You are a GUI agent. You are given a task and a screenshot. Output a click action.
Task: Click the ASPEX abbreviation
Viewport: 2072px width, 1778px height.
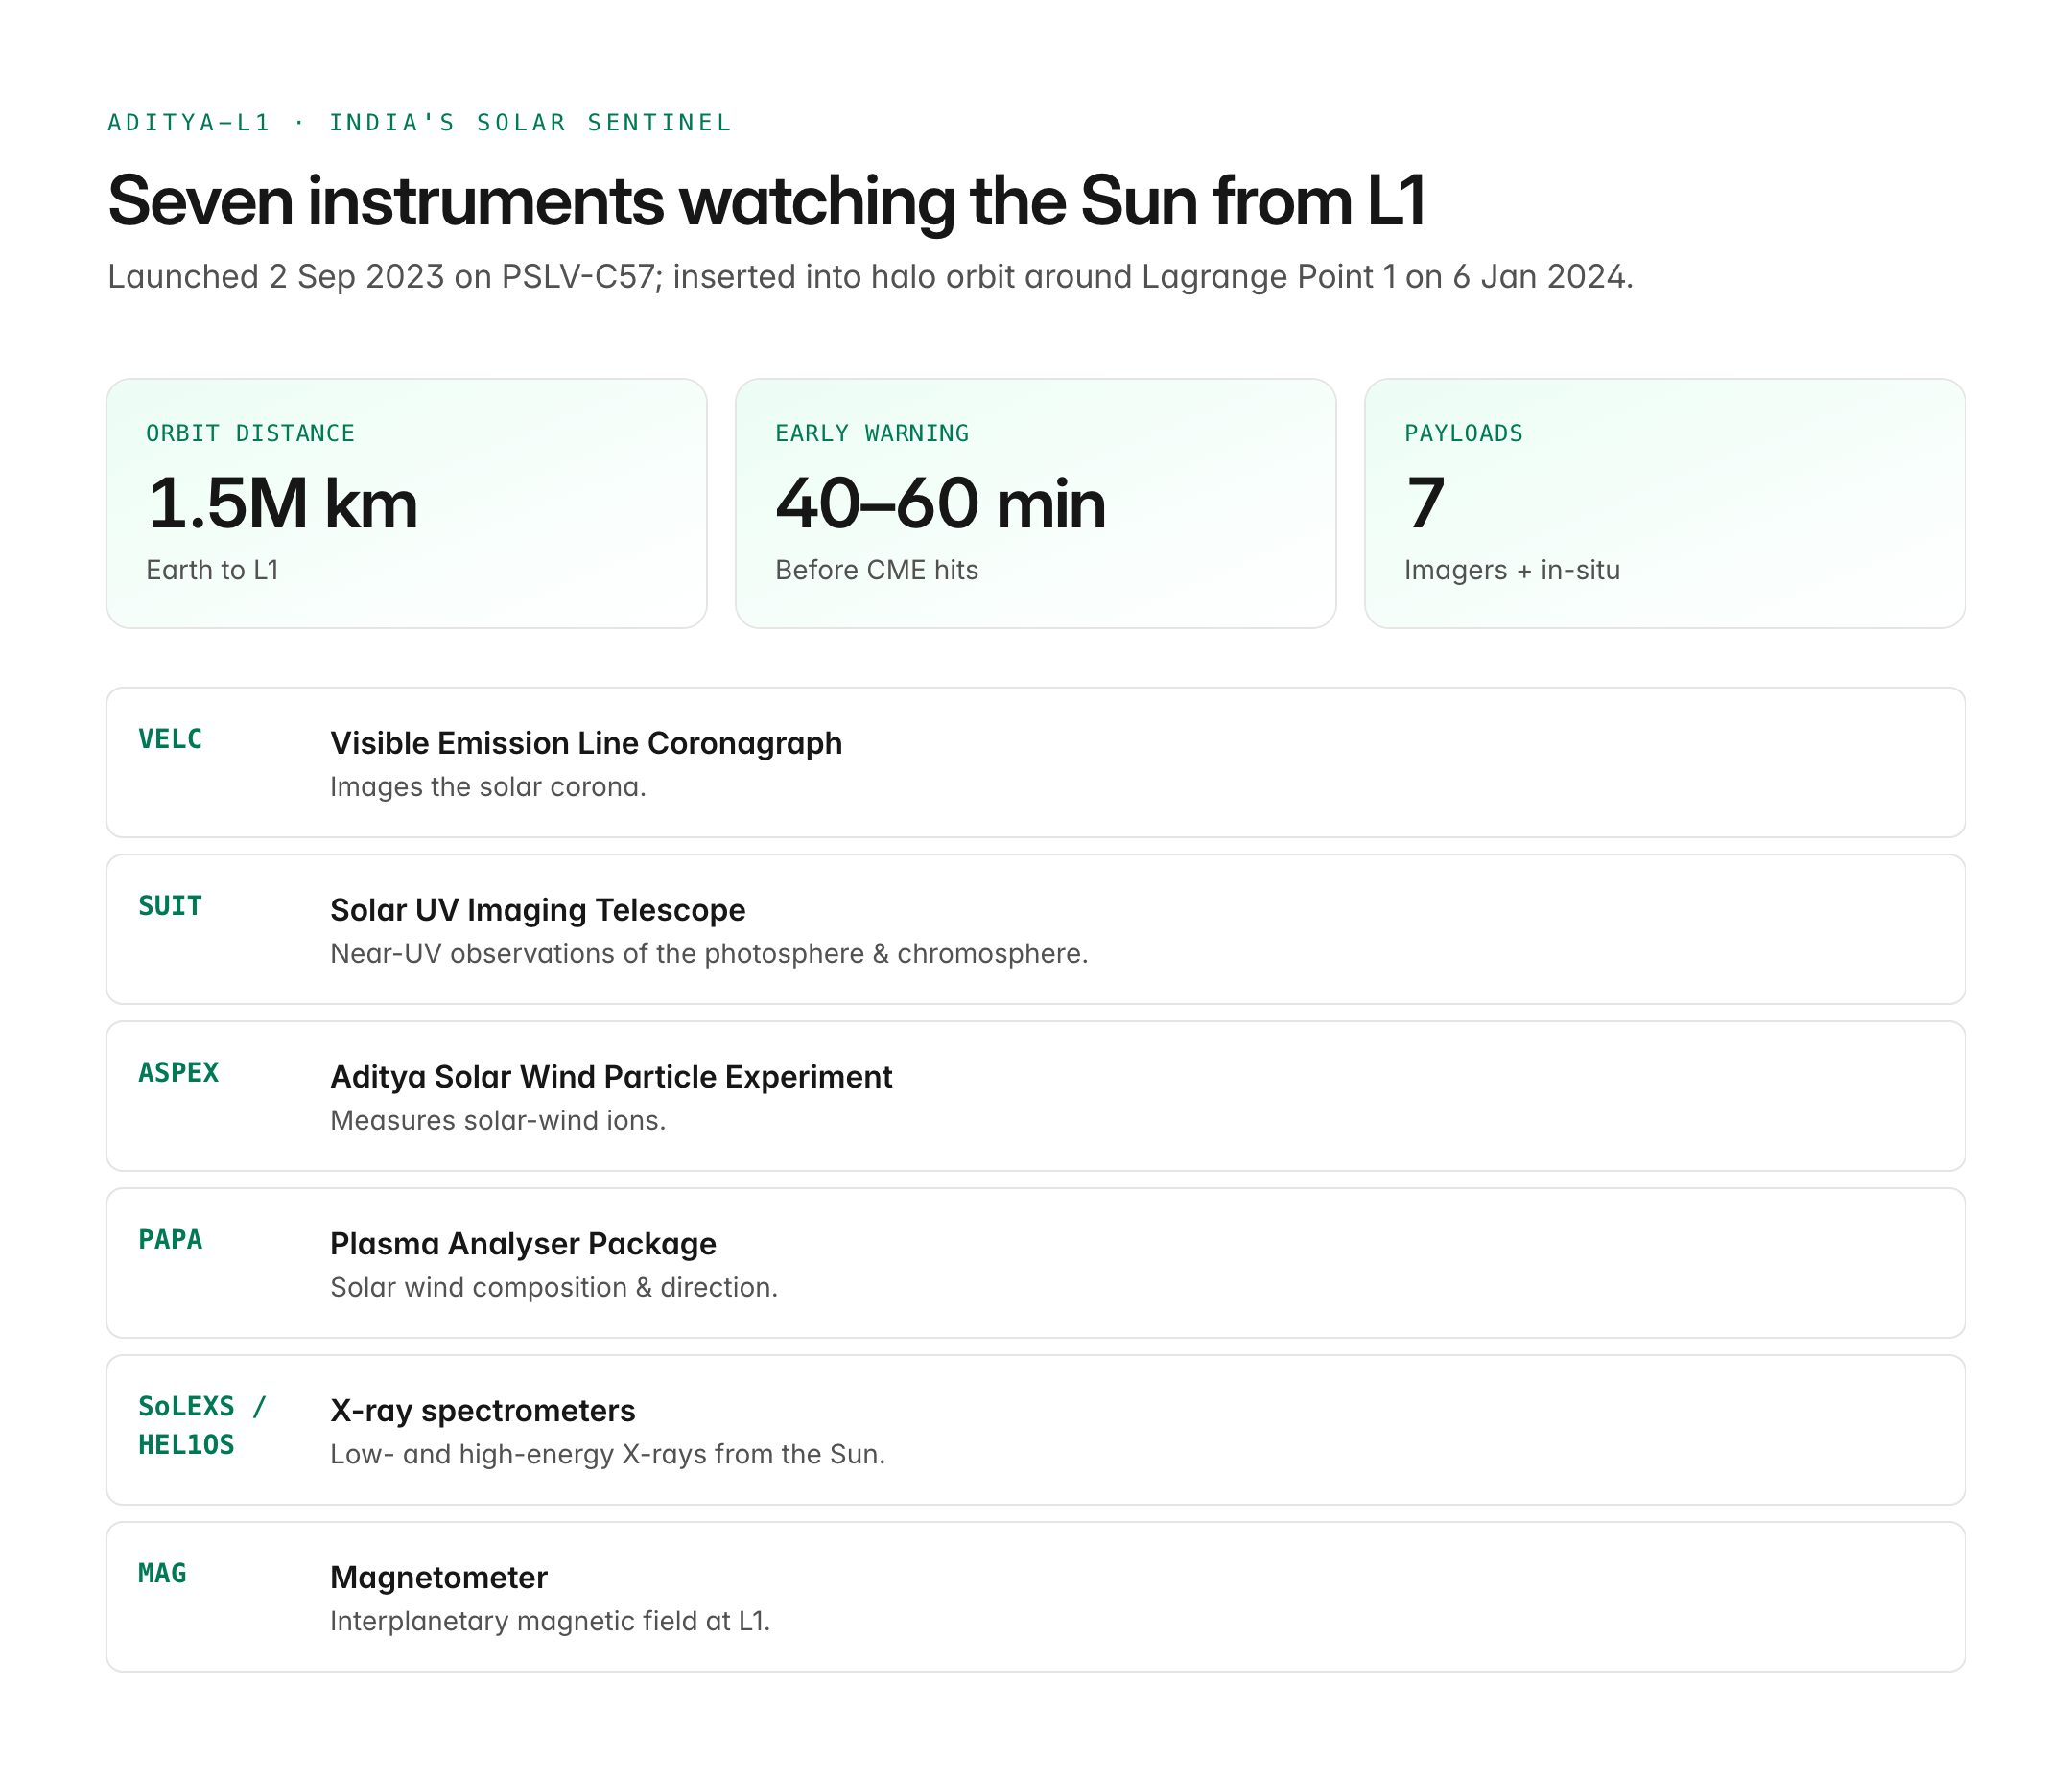click(178, 1073)
